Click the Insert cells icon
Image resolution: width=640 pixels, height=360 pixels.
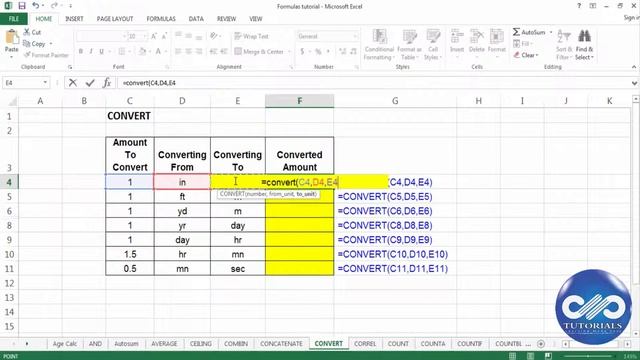tap(457, 36)
